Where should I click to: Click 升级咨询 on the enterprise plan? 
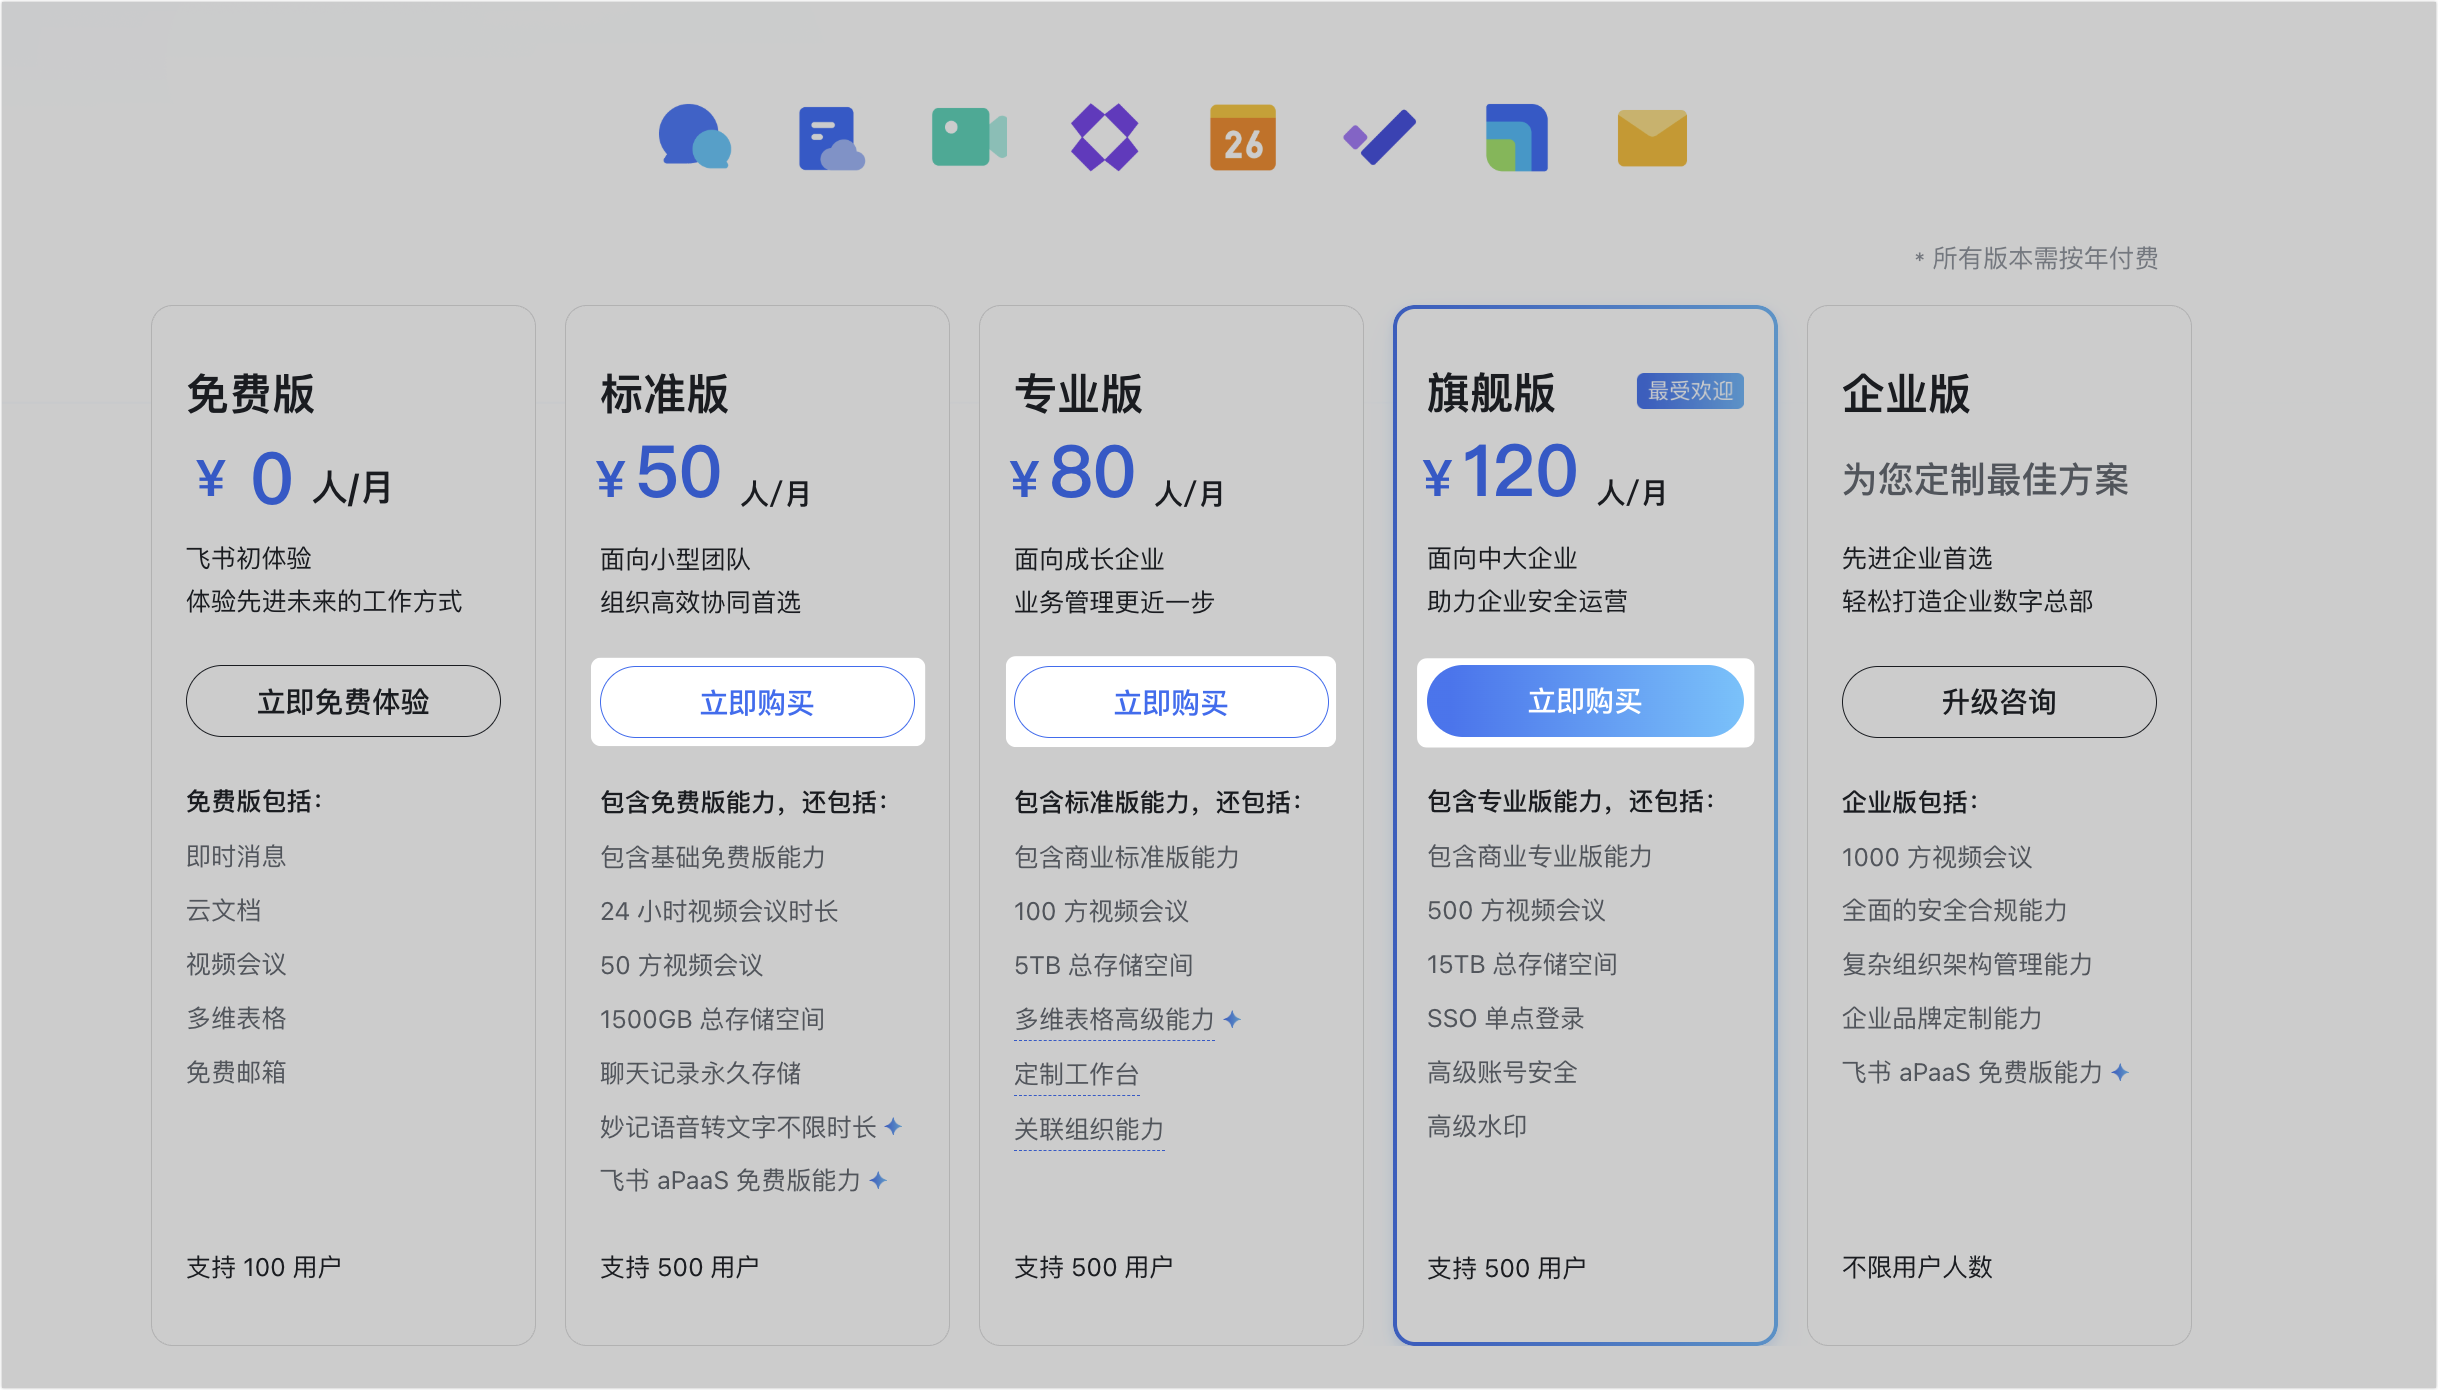tap(1999, 701)
